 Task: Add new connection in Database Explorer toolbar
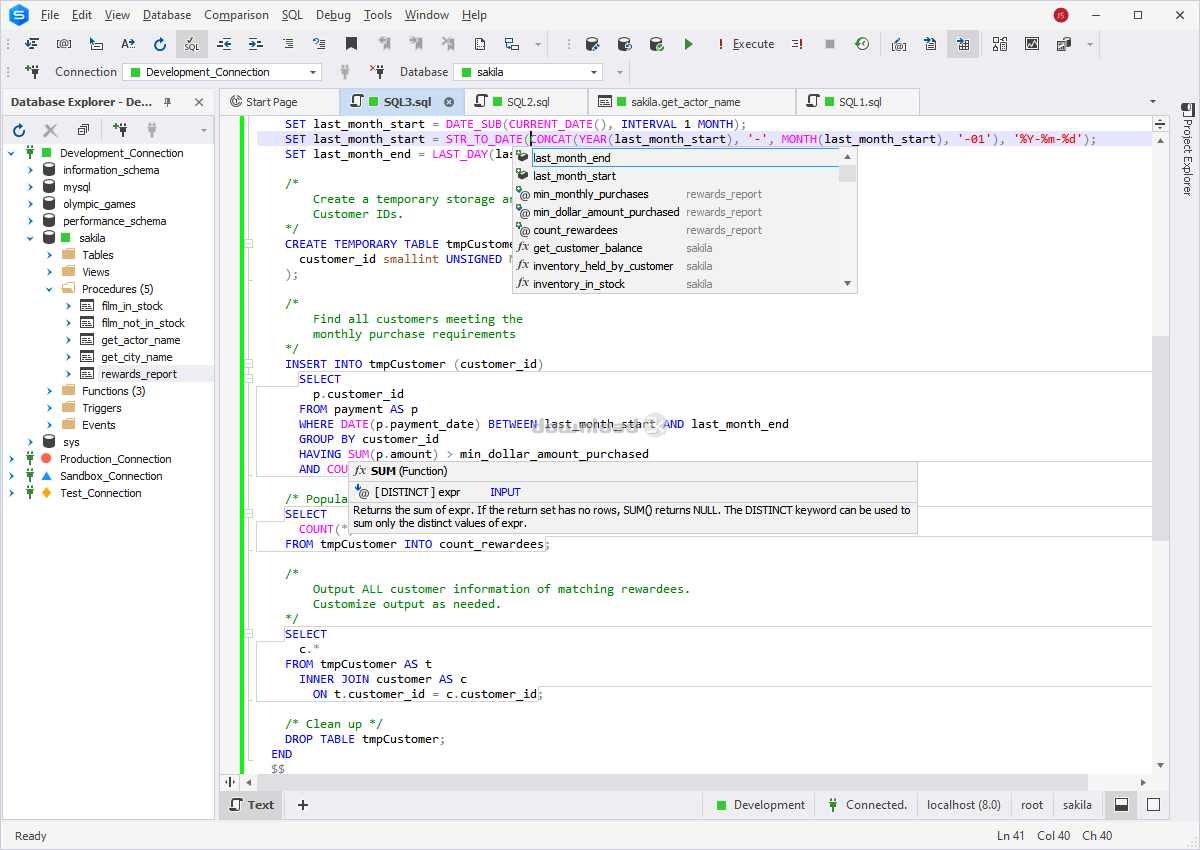point(120,130)
